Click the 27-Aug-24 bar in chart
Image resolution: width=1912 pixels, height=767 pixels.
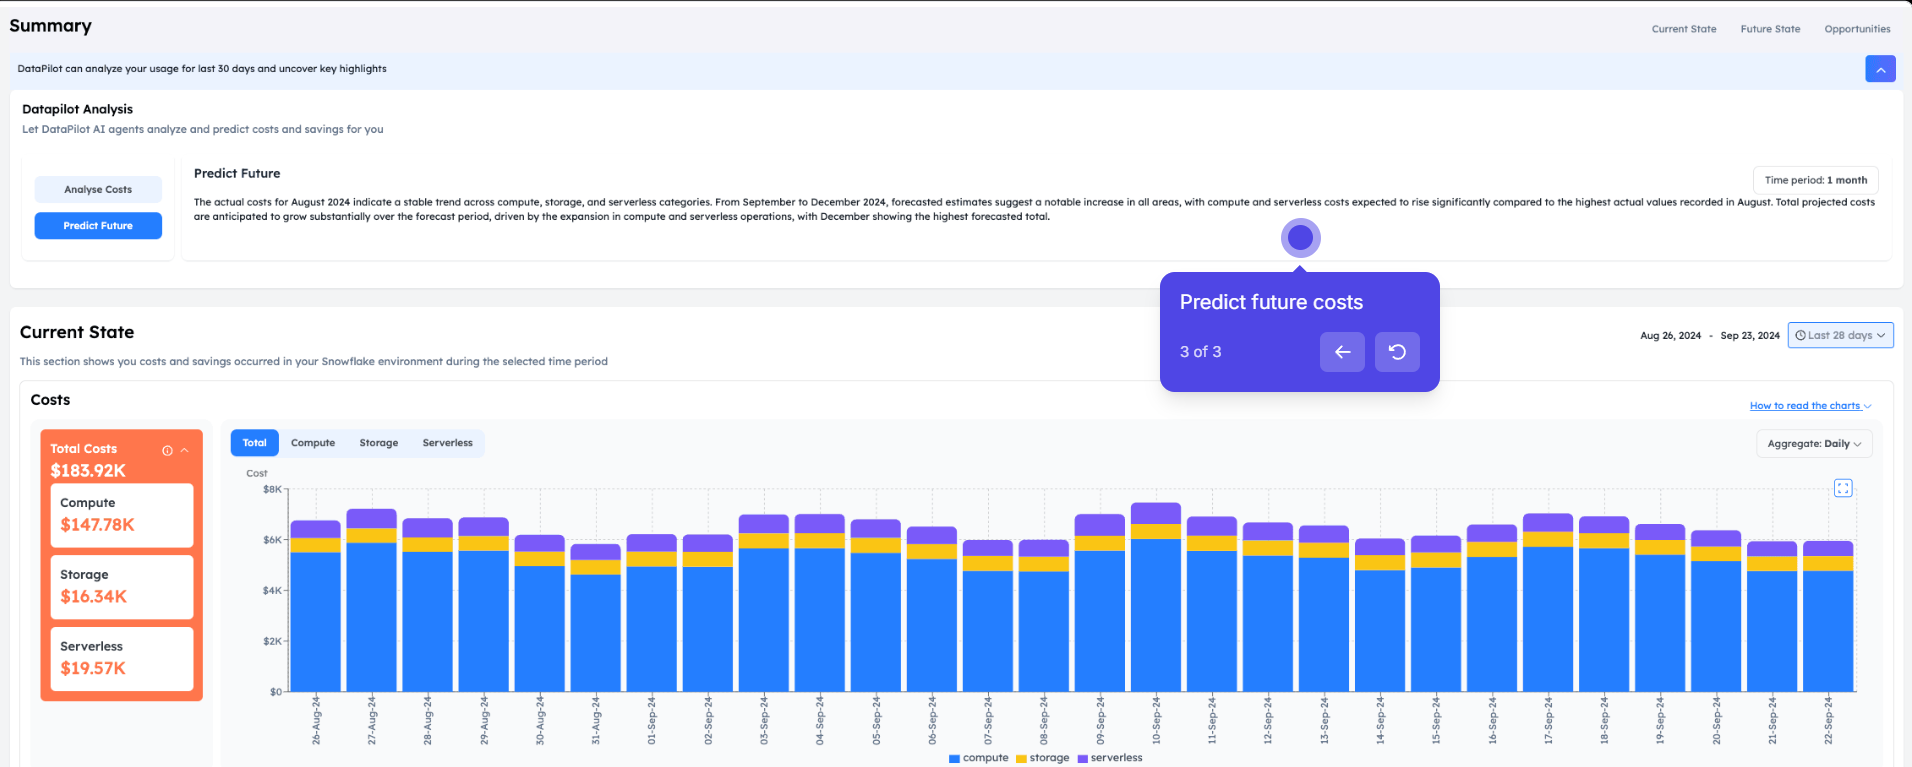[x=372, y=600]
